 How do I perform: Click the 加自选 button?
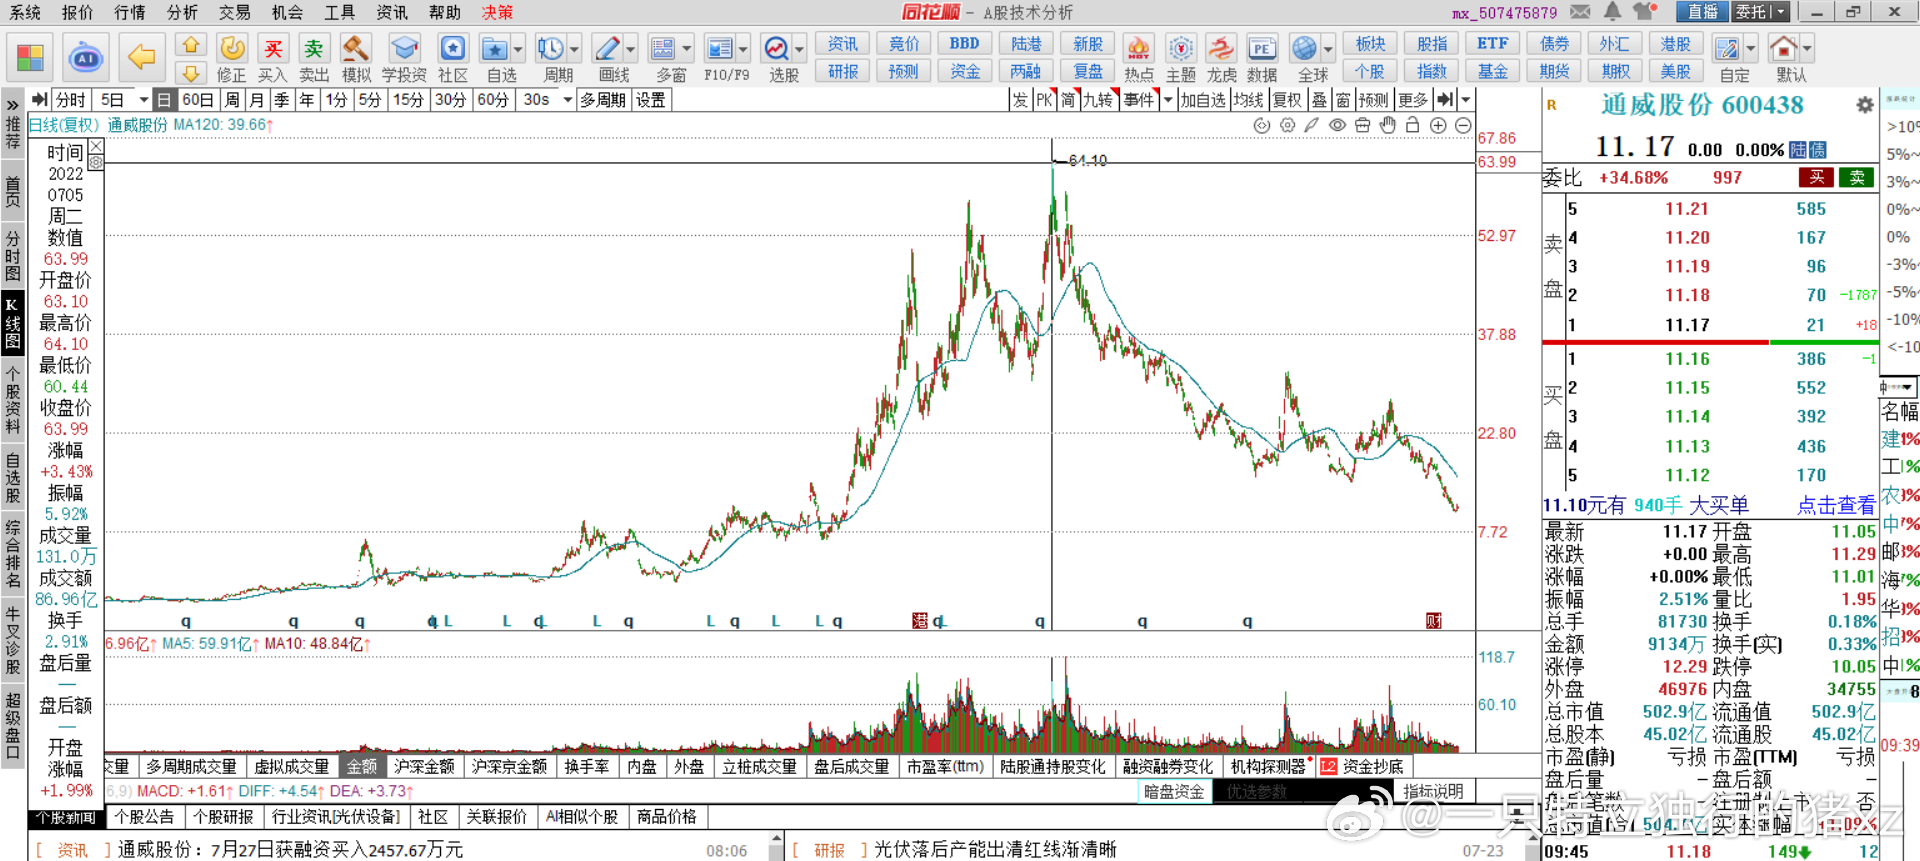pyautogui.click(x=1203, y=100)
